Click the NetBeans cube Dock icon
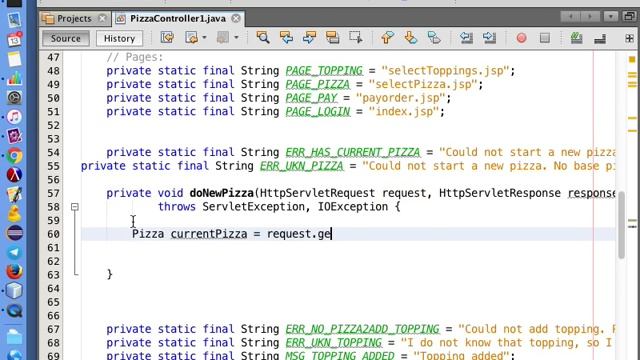640x360 pixels. [14, 291]
